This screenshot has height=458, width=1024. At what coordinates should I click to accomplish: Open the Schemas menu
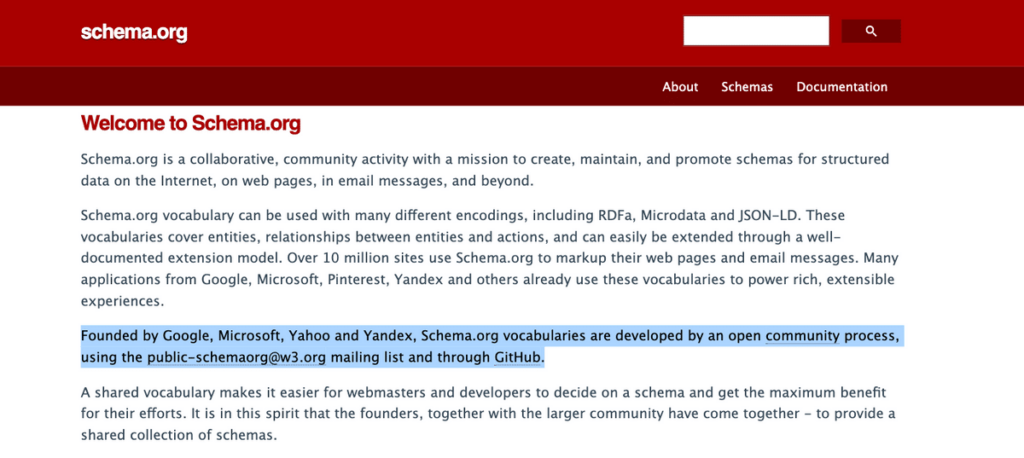pyautogui.click(x=746, y=87)
